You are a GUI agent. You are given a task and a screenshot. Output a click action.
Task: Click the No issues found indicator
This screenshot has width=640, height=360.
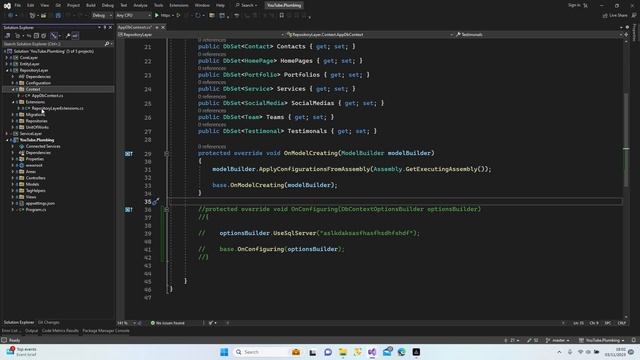pyautogui.click(x=168, y=323)
